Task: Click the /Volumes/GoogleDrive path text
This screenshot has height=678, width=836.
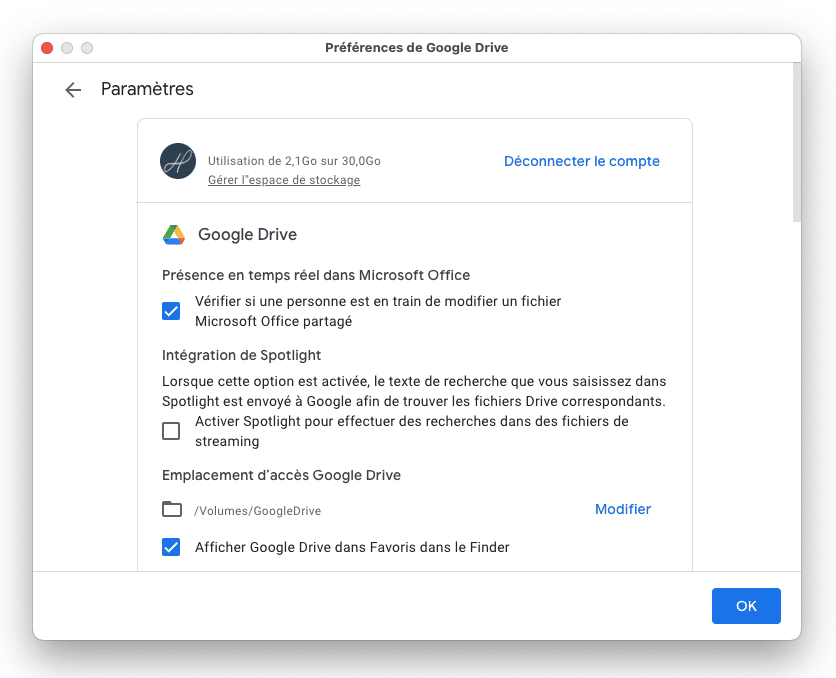Action: 258,511
